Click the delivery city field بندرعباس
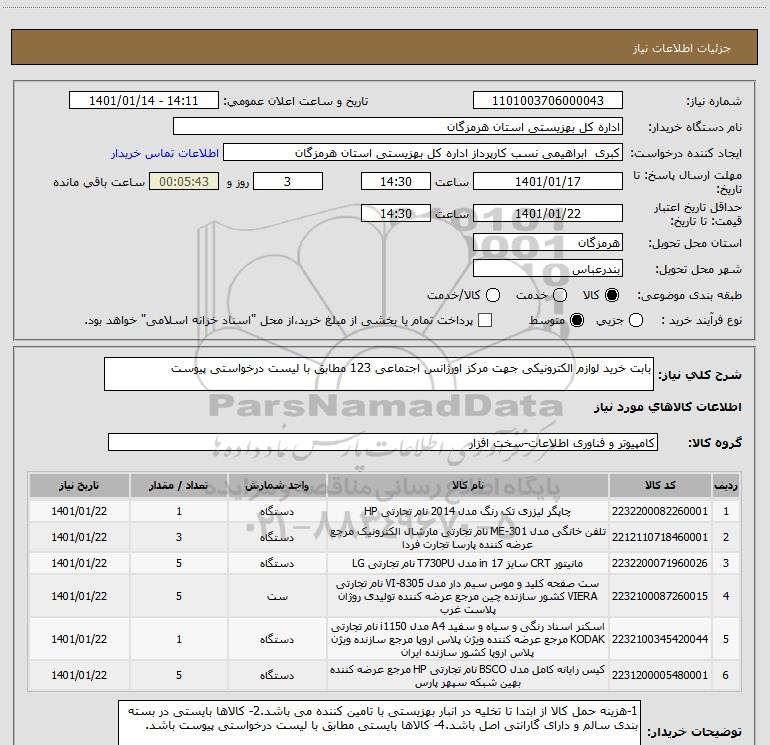This screenshot has height=745, width=770. click(x=548, y=269)
